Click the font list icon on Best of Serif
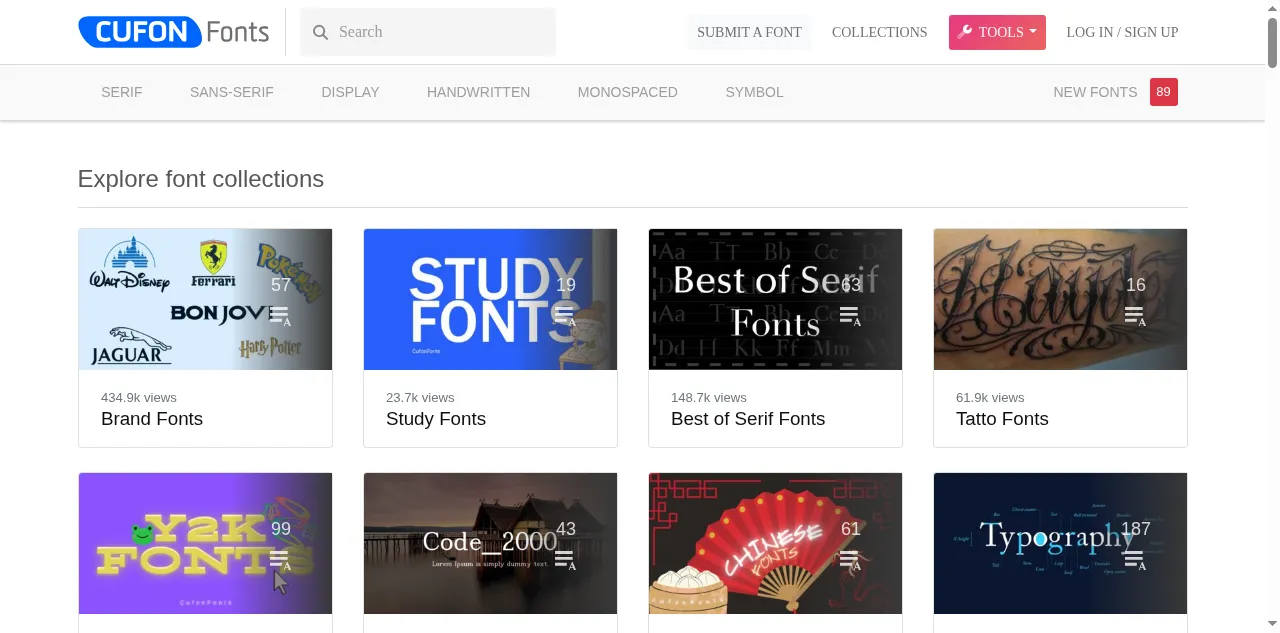1280x633 pixels. [x=850, y=316]
